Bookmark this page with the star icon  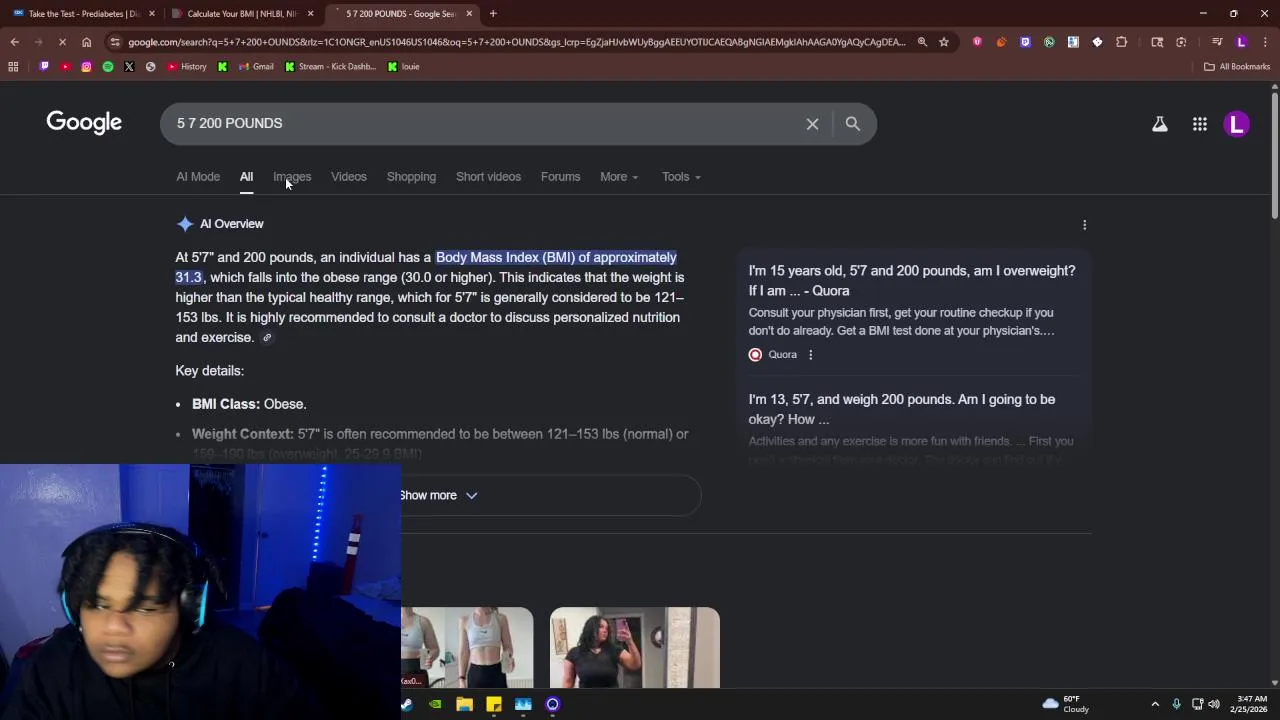pyautogui.click(x=944, y=42)
